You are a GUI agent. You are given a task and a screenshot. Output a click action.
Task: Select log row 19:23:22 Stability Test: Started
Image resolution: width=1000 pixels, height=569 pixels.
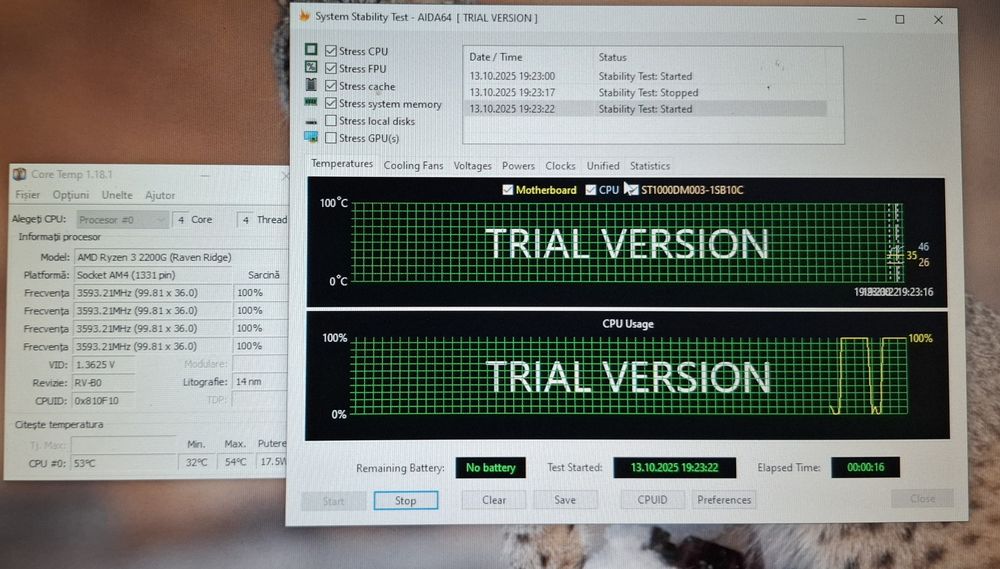pyautogui.click(x=647, y=109)
